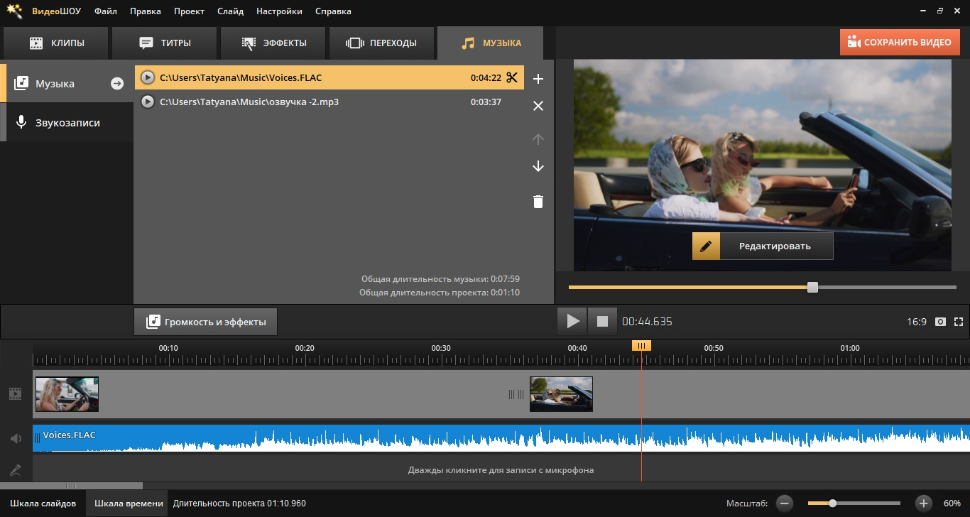970x517 pixels.
Task: Open the Переходы tab
Action: (382, 43)
